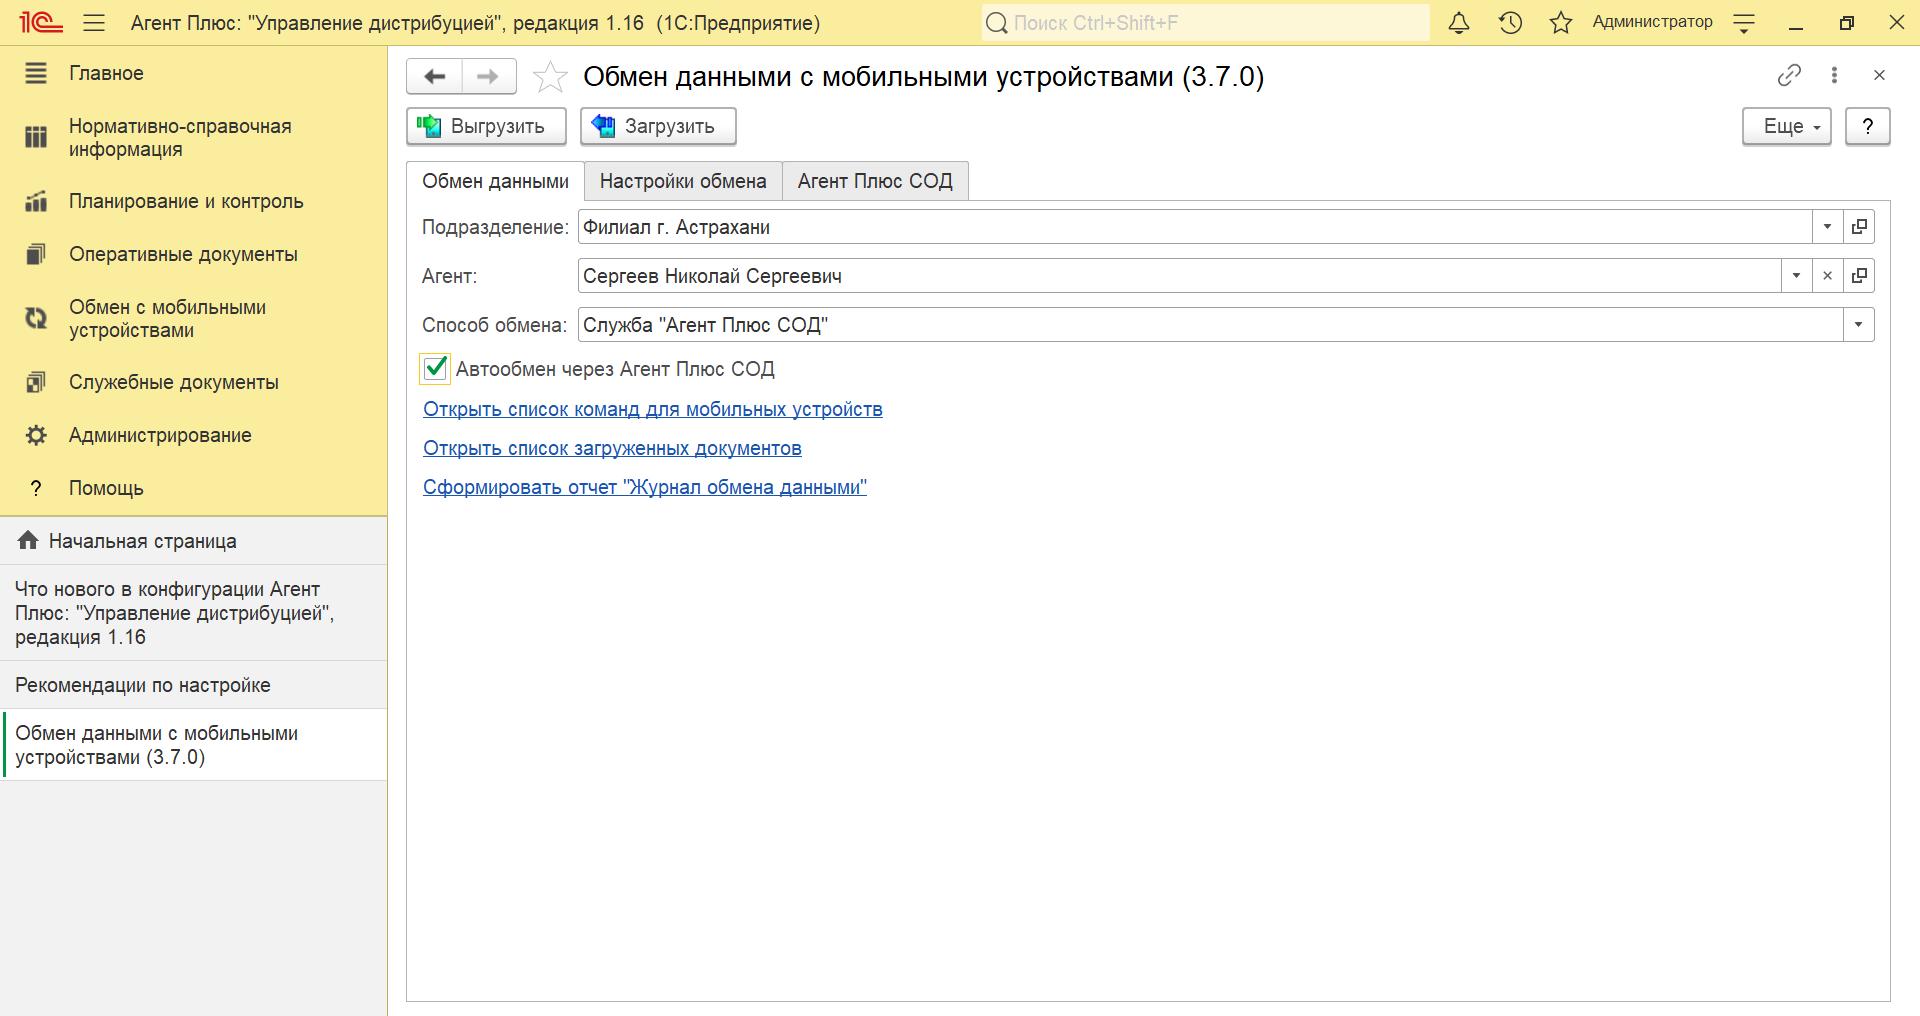Click the Агент input field

[1179, 276]
